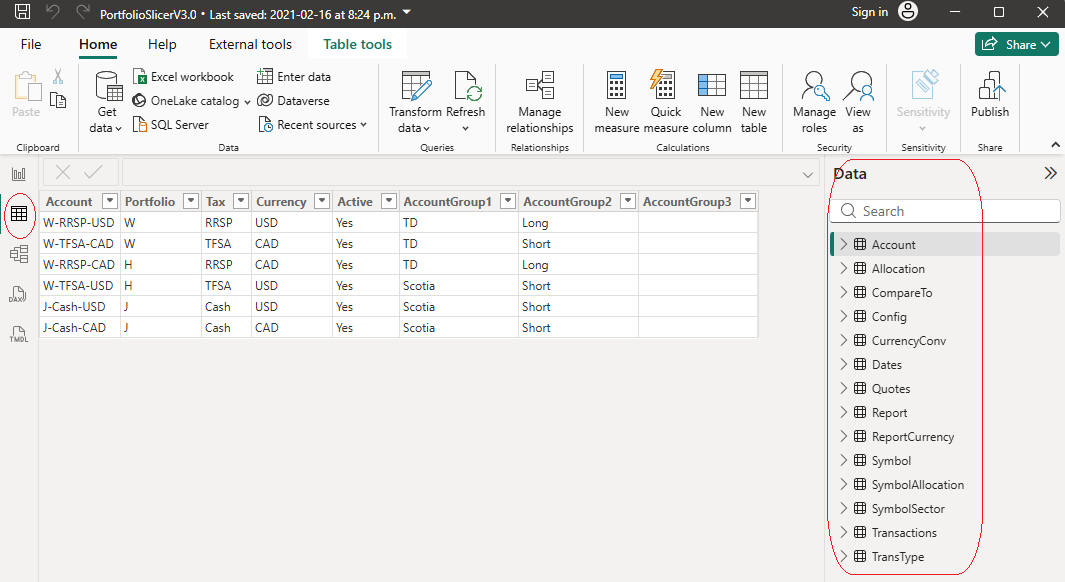The height and width of the screenshot is (582, 1065).
Task: Click the Share button
Action: tap(1016, 44)
